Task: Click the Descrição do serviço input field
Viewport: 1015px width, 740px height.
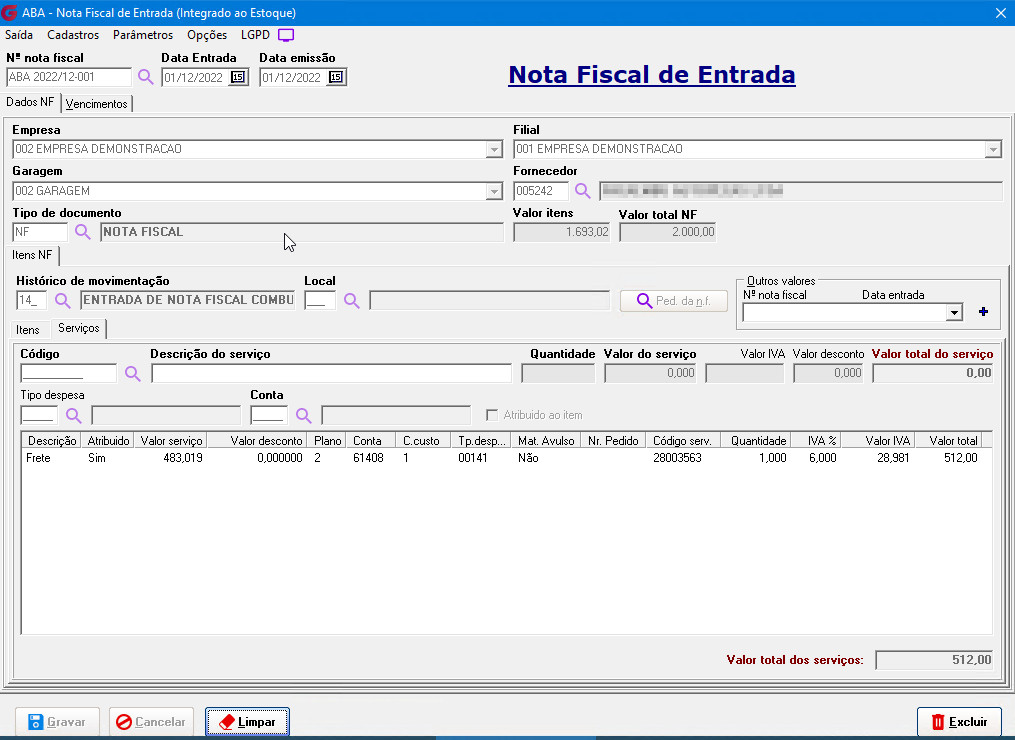Action: click(331, 373)
